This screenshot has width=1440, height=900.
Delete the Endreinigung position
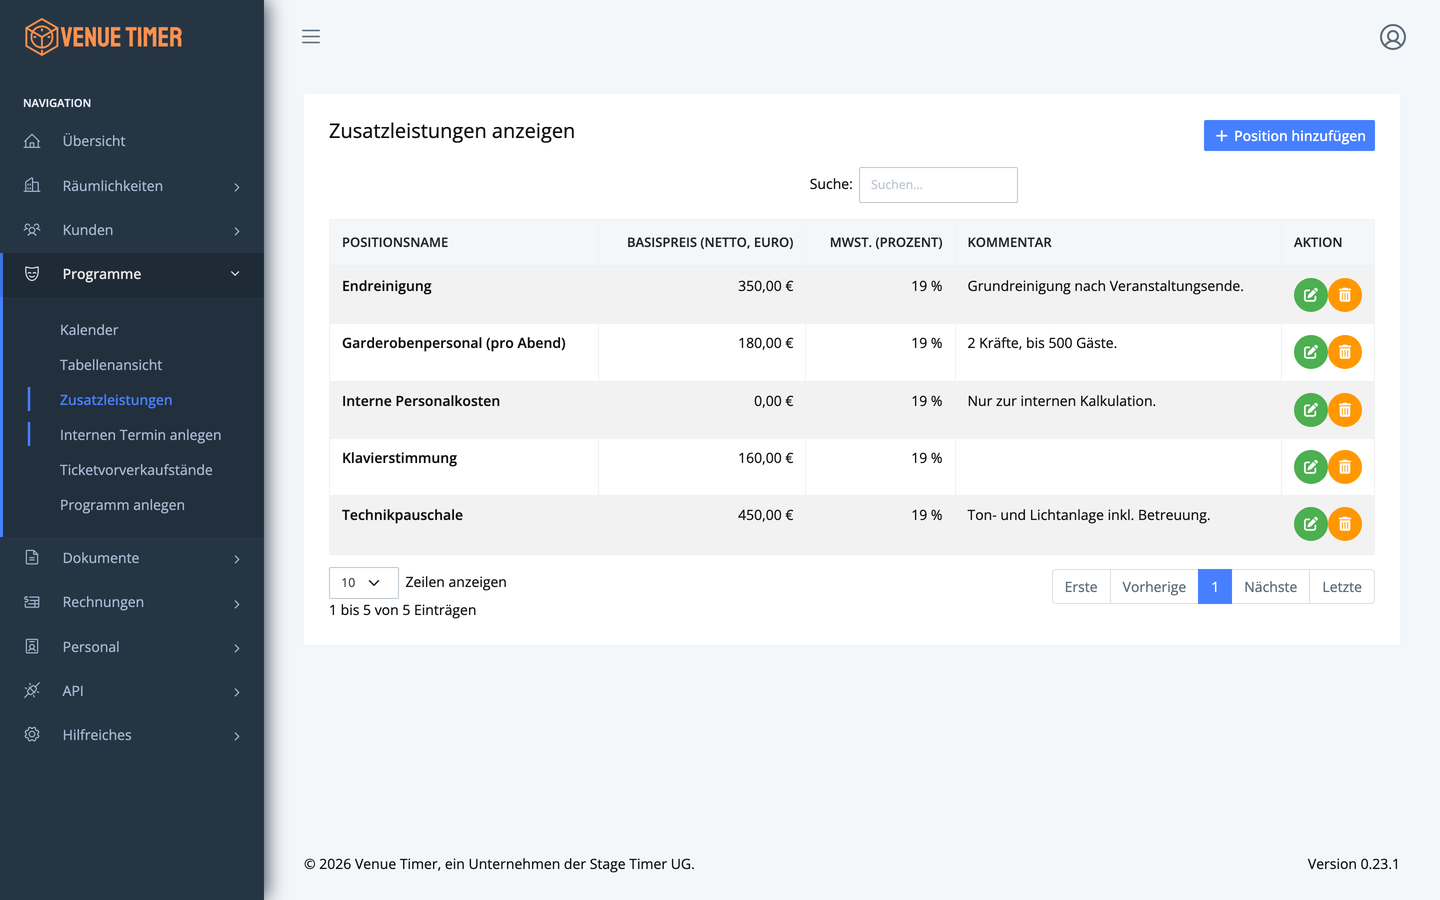pos(1345,295)
